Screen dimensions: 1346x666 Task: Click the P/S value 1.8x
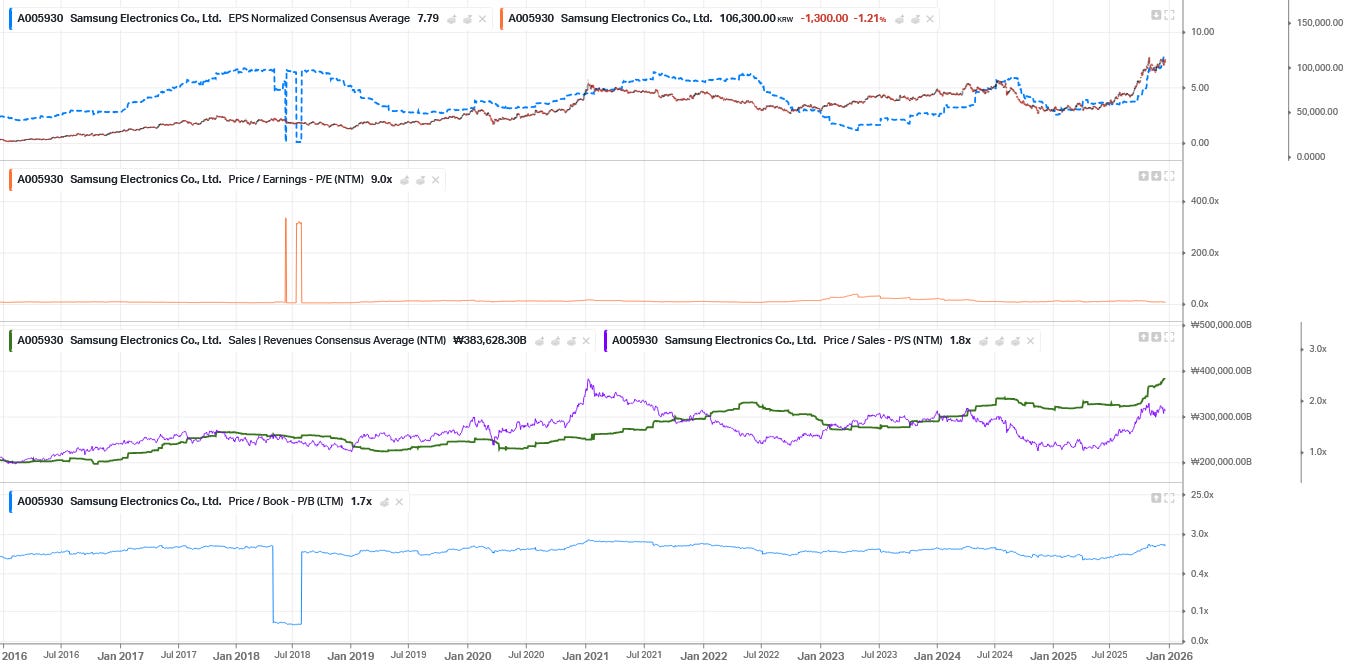[x=960, y=341]
